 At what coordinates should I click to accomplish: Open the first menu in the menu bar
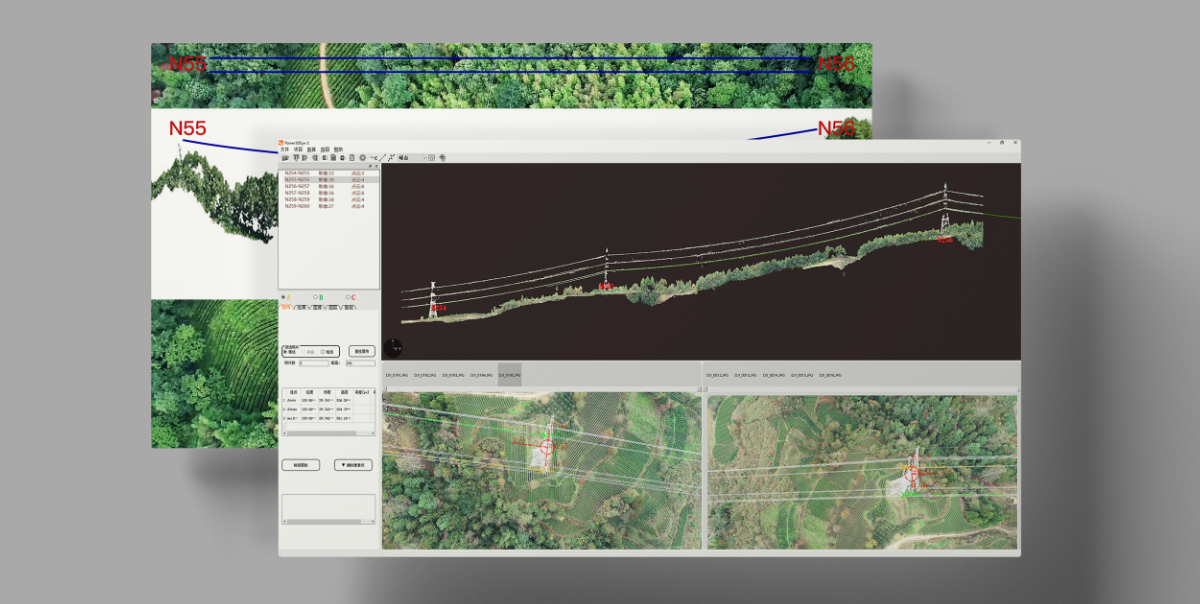(x=284, y=149)
